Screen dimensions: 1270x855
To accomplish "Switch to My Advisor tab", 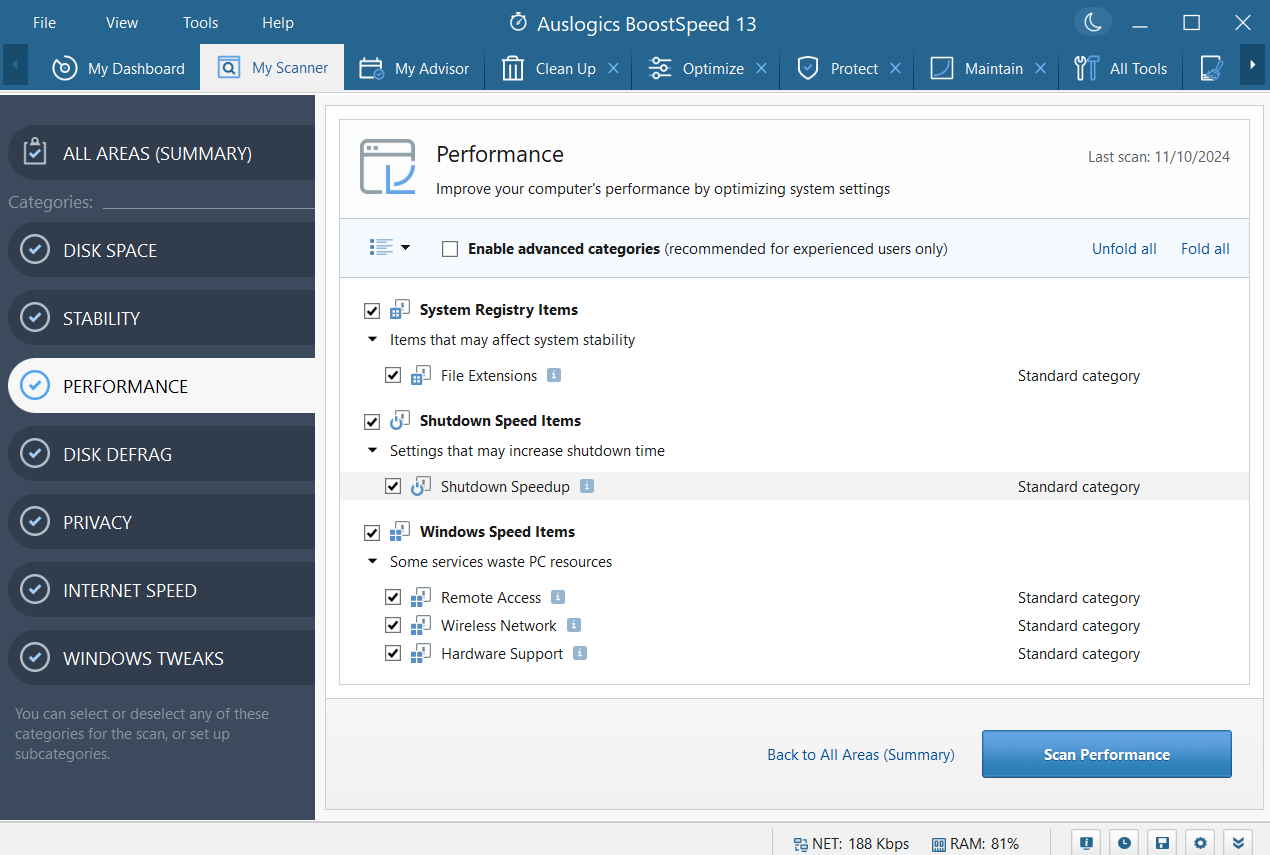I will coord(414,68).
